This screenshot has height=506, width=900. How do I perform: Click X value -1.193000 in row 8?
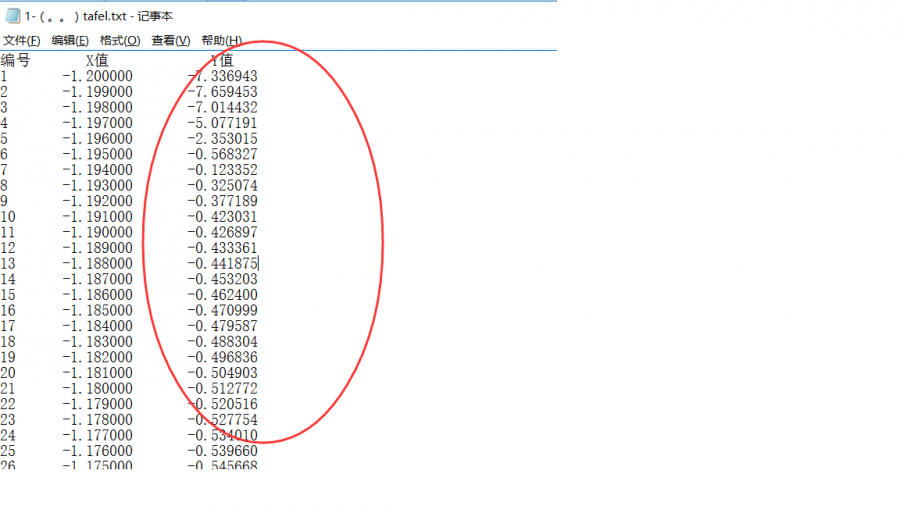(98, 185)
